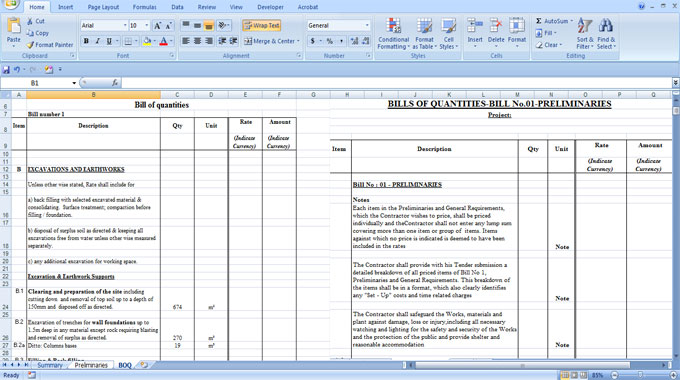Switch to Normal view in status bar
This screenshot has width=680, height=380.
(x=565, y=375)
